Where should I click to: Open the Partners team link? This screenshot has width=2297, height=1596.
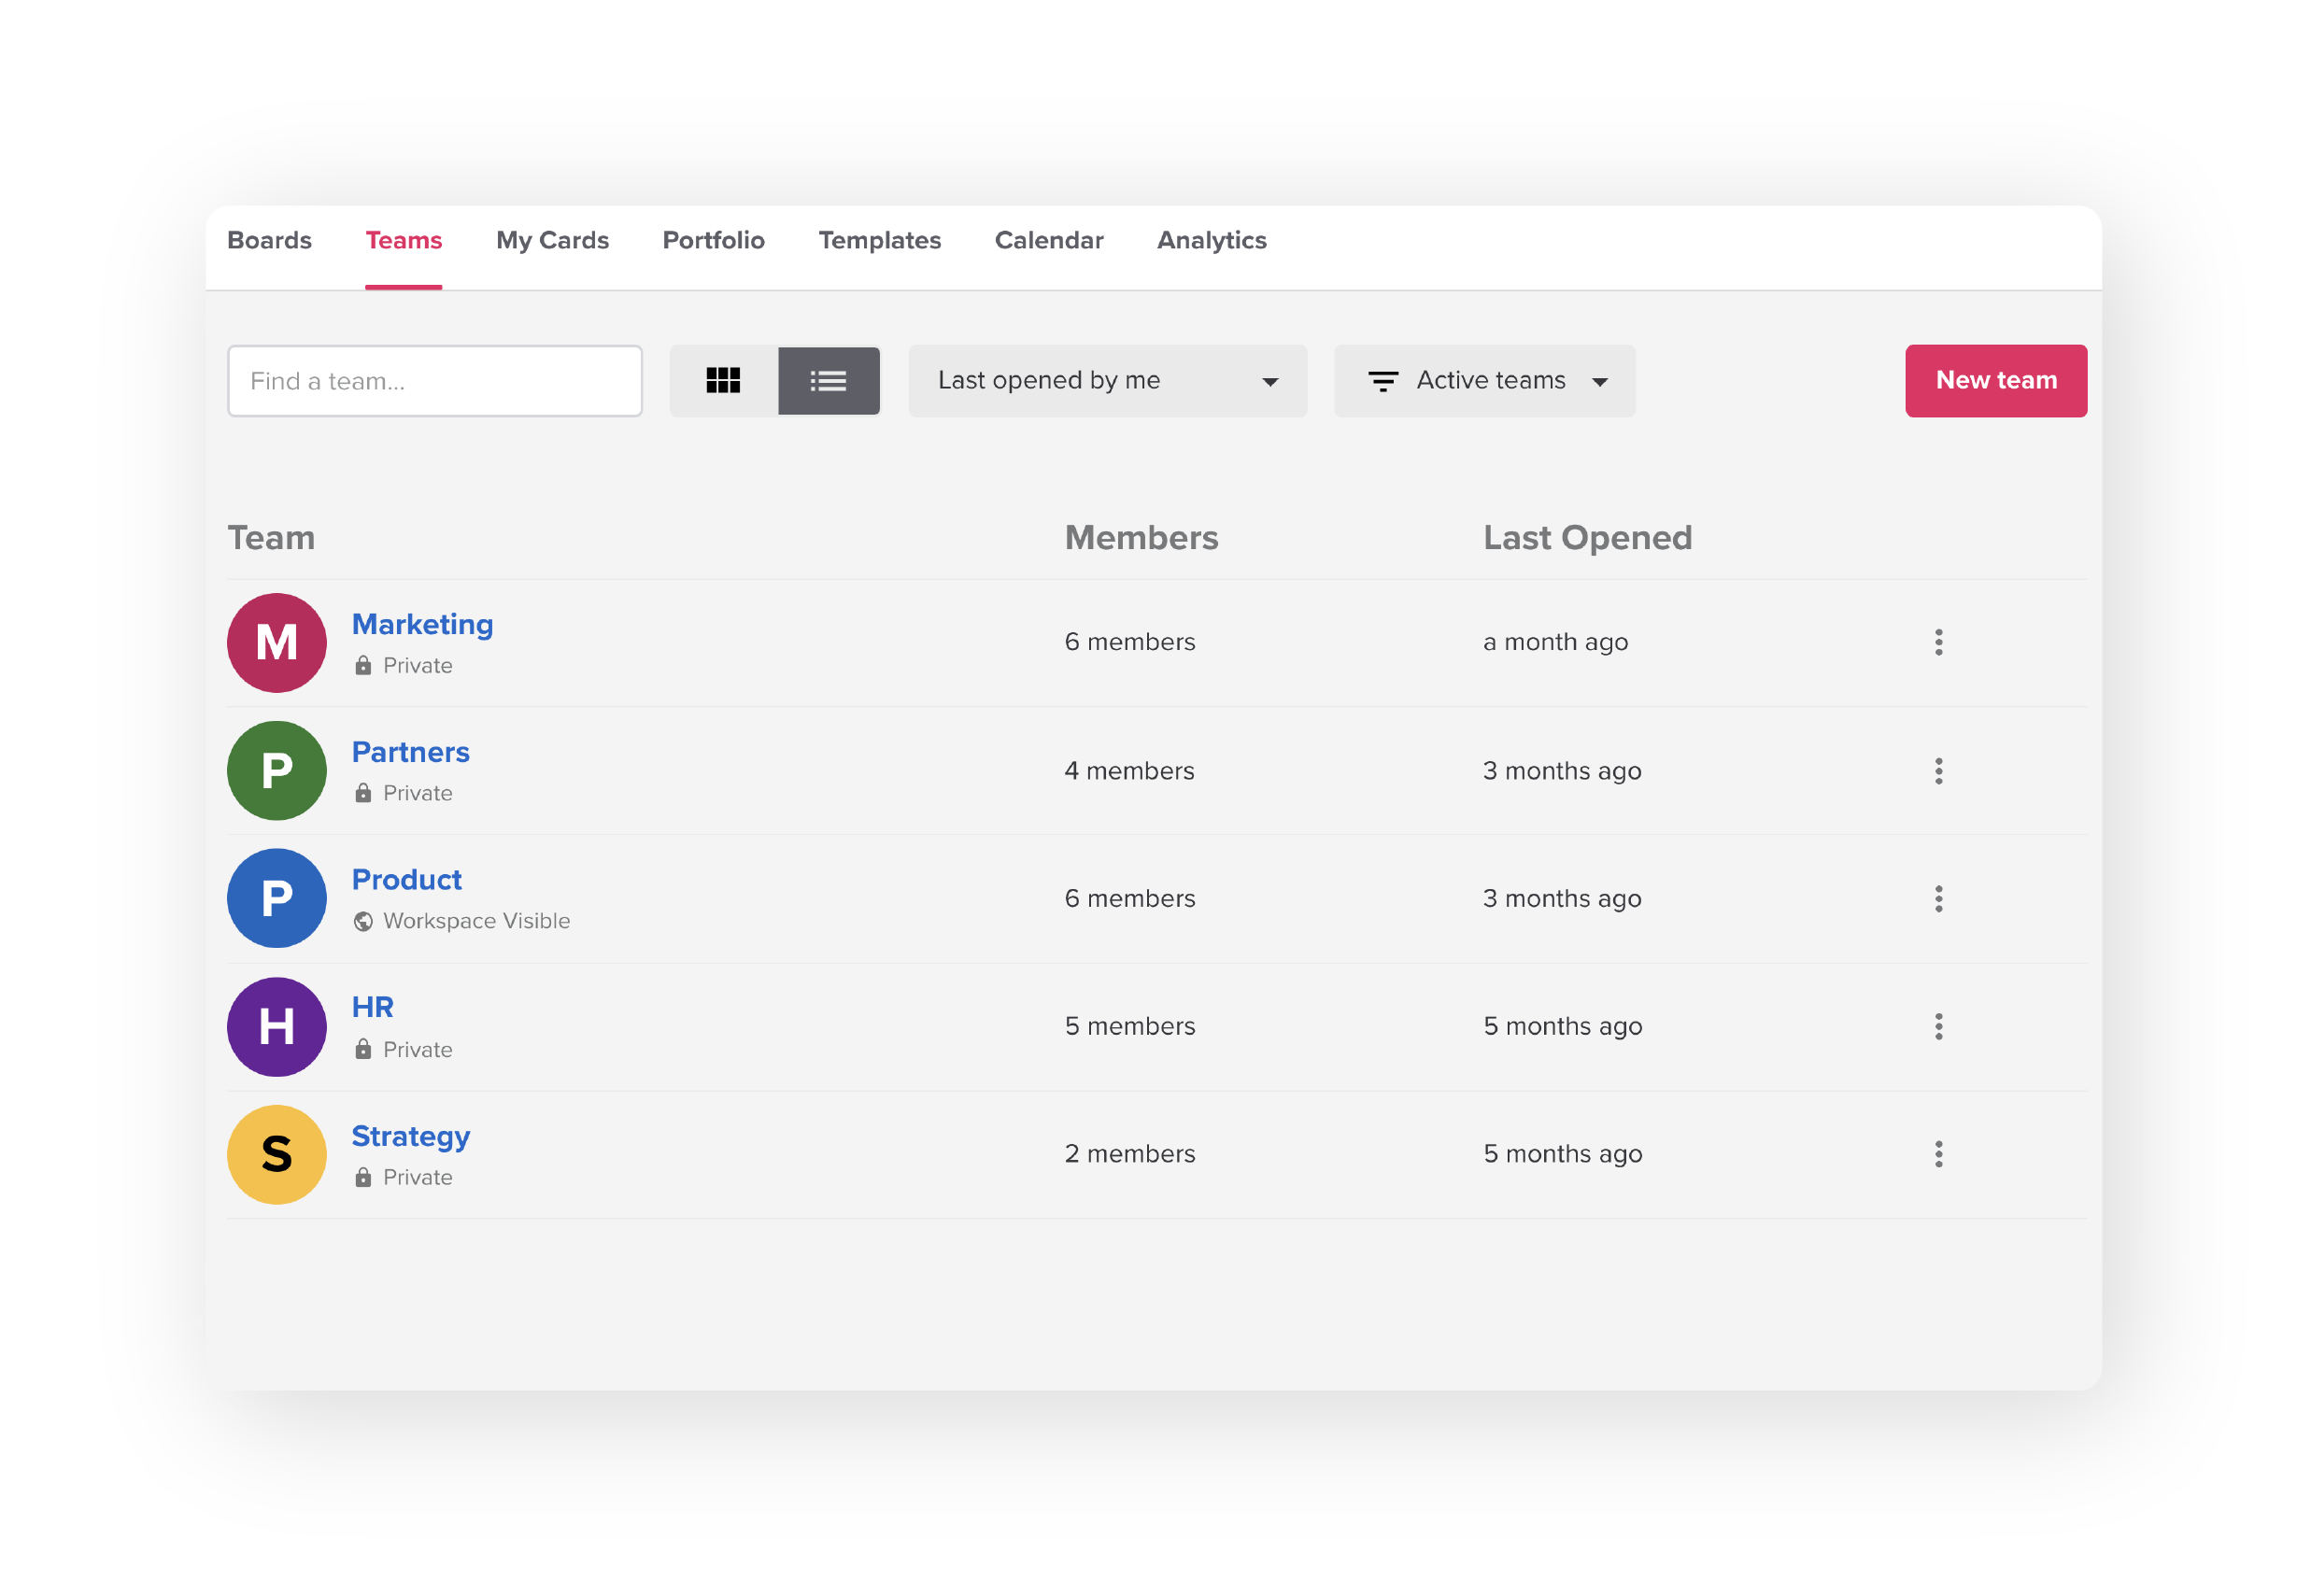pyautogui.click(x=410, y=751)
